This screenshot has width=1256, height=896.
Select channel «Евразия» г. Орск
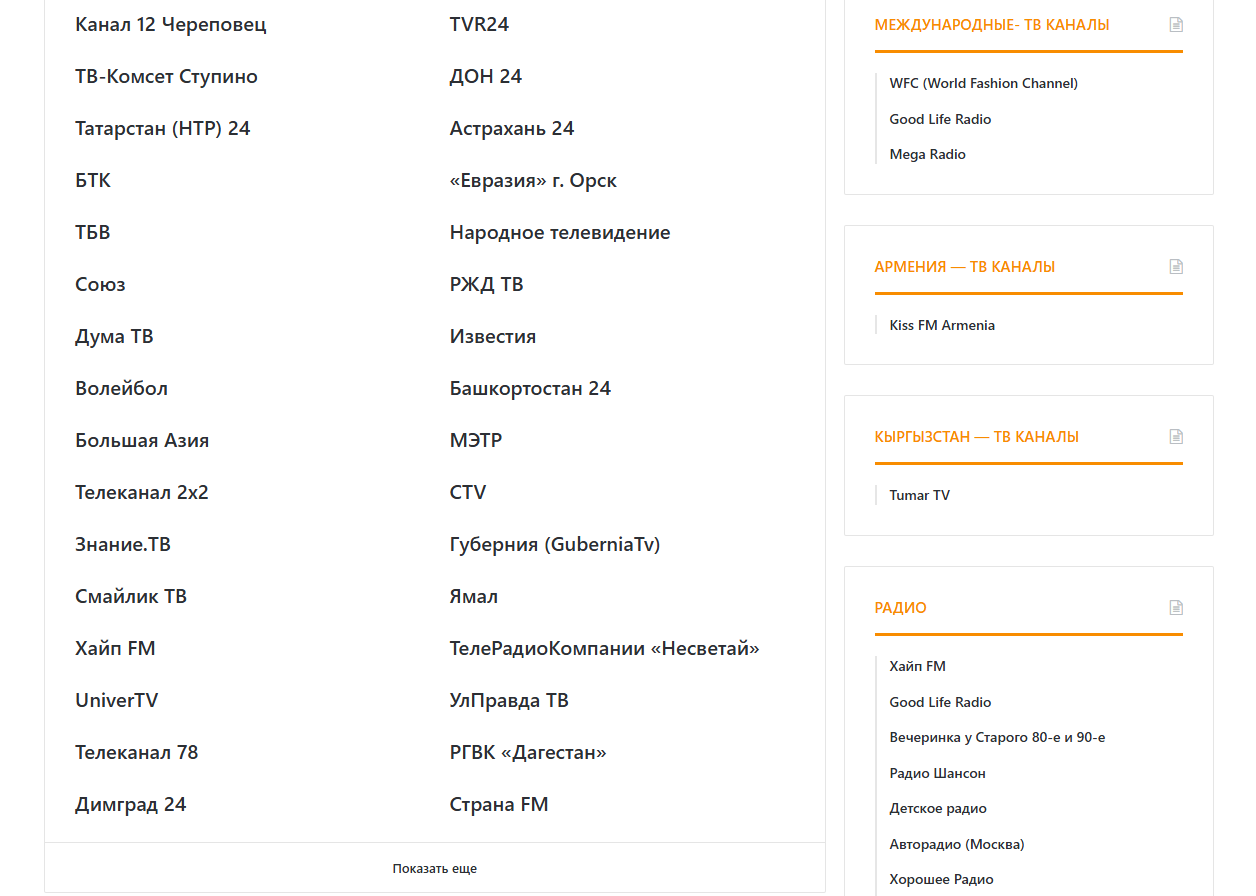point(533,180)
